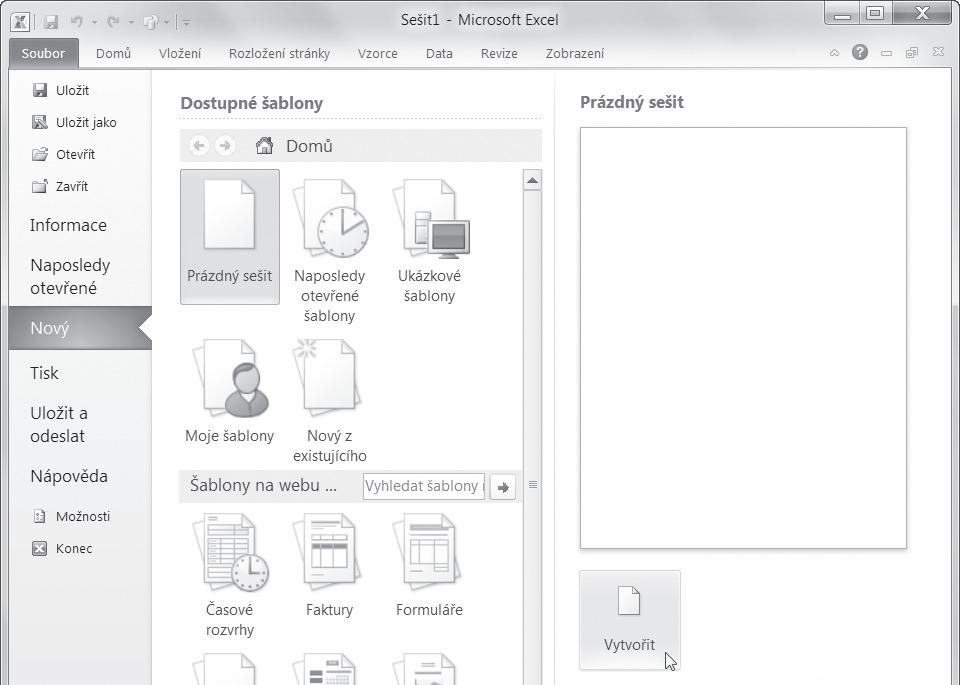This screenshot has height=685, width=960.
Task: Open Excel Help question mark icon
Action: pyautogui.click(x=860, y=52)
